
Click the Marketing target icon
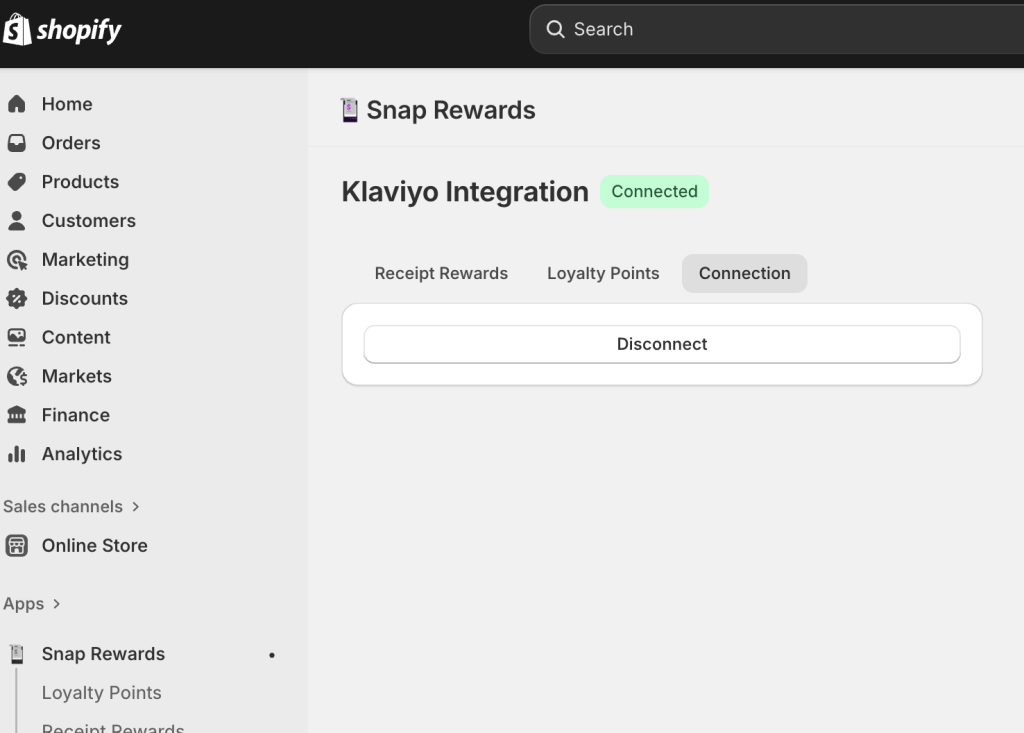point(16,260)
